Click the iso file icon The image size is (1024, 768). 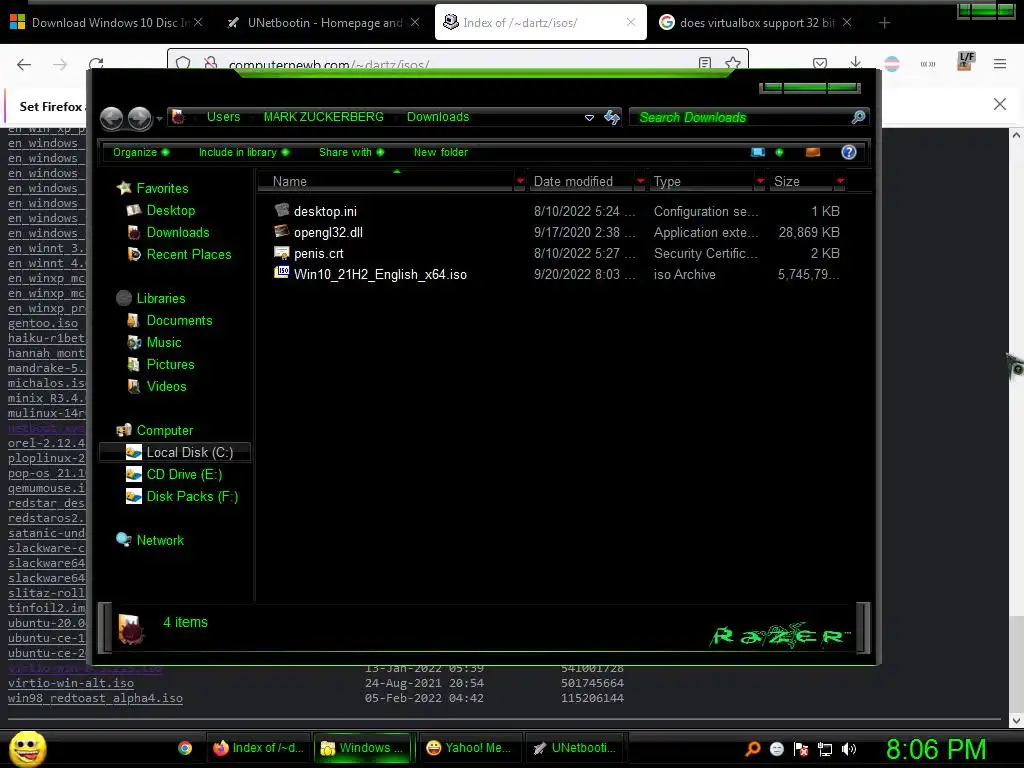(x=281, y=273)
